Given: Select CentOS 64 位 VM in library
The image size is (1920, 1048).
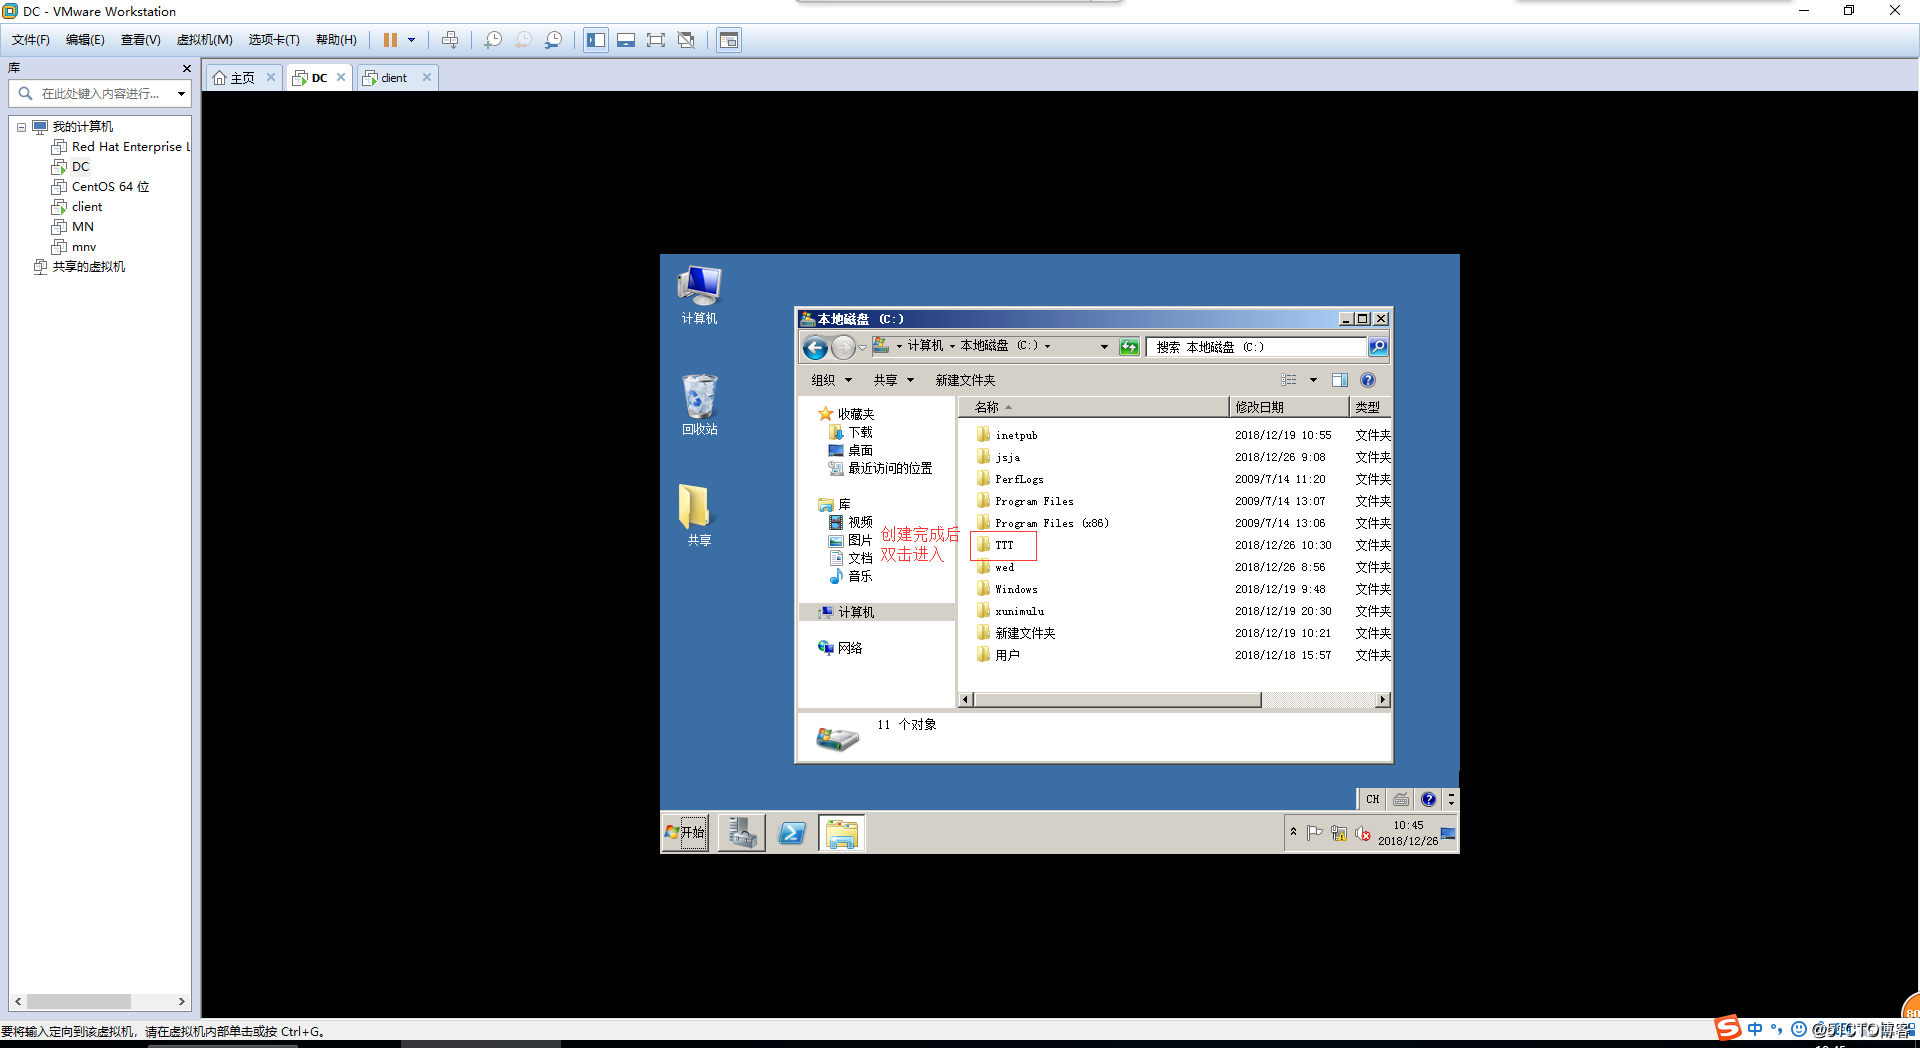Looking at the screenshot, I should coord(101,187).
